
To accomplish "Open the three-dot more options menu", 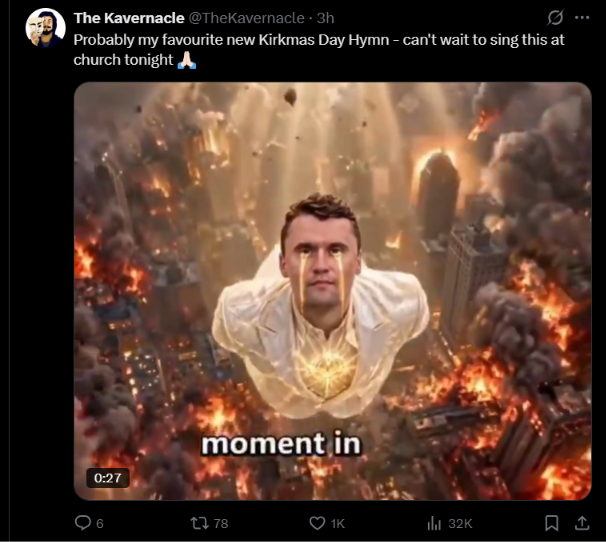I will pyautogui.click(x=582, y=17).
